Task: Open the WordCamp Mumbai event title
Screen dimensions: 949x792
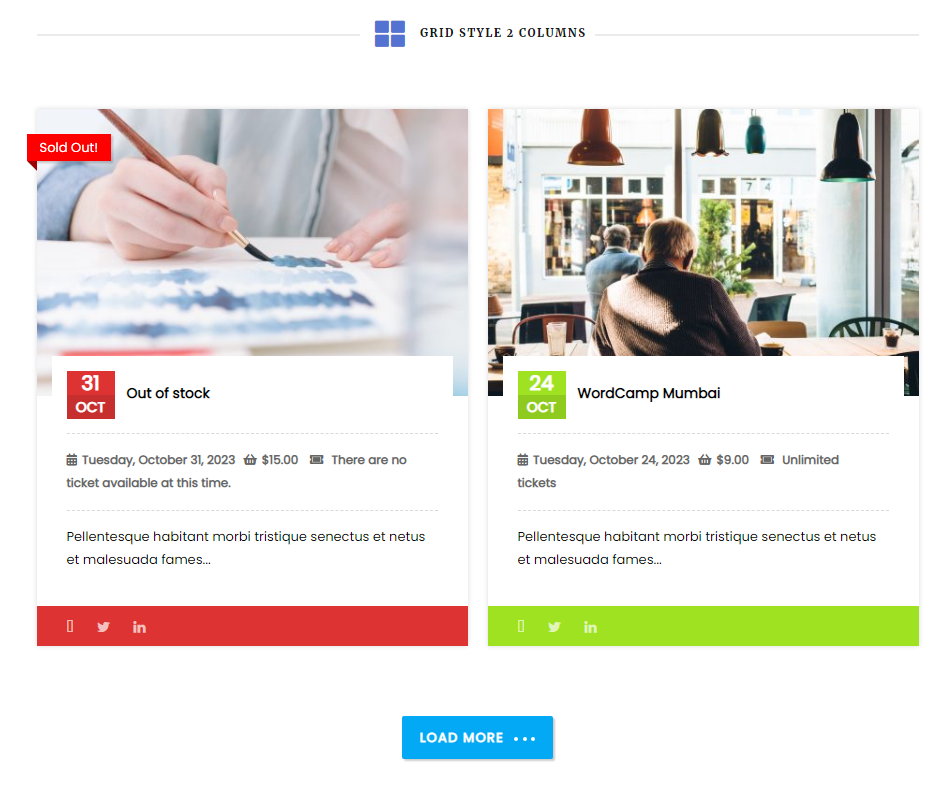Action: pos(649,393)
